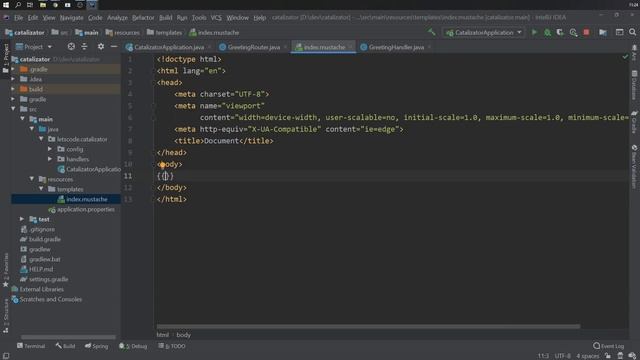Viewport: 640px width, 360px height.
Task: Open Database side tool window
Action: [x=634, y=85]
